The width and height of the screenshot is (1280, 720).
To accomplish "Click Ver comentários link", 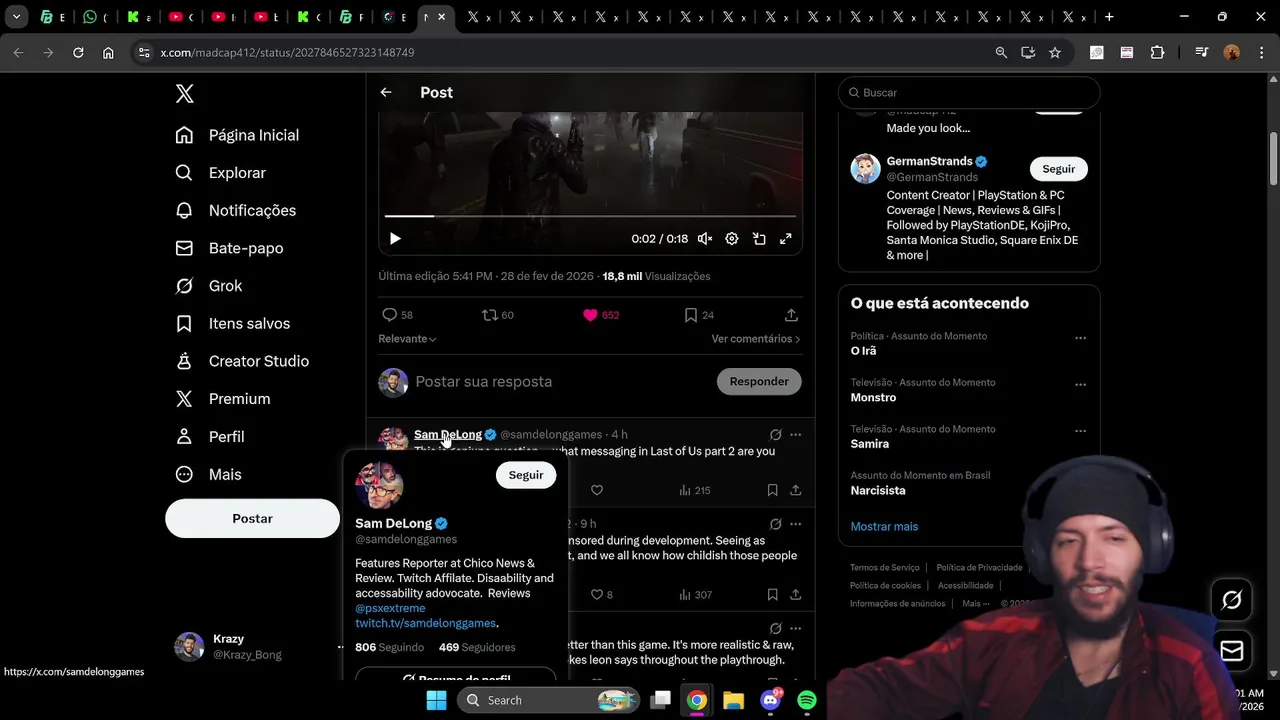I will tap(756, 339).
